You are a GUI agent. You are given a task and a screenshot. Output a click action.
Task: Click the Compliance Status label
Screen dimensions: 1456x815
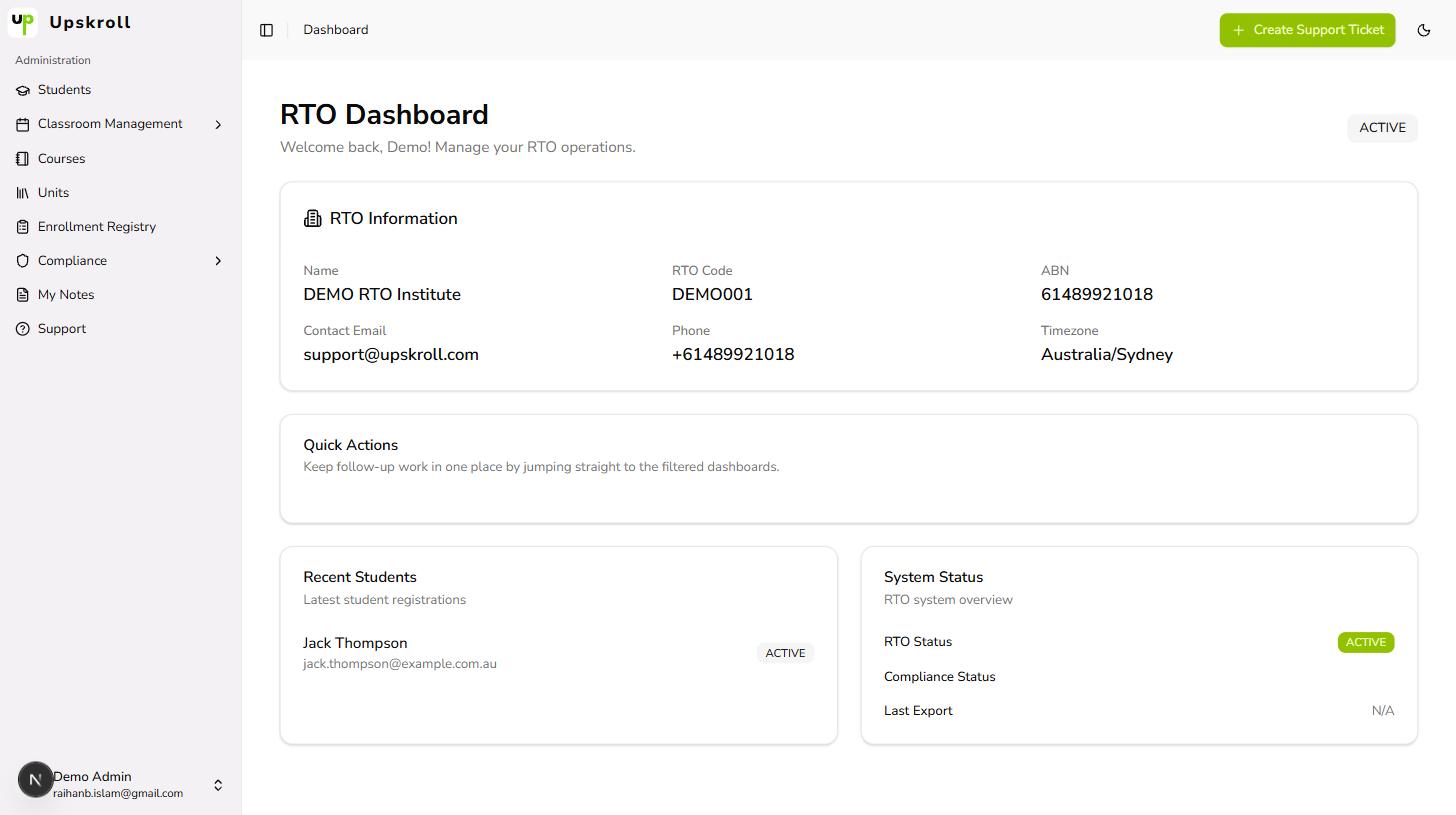(x=940, y=677)
